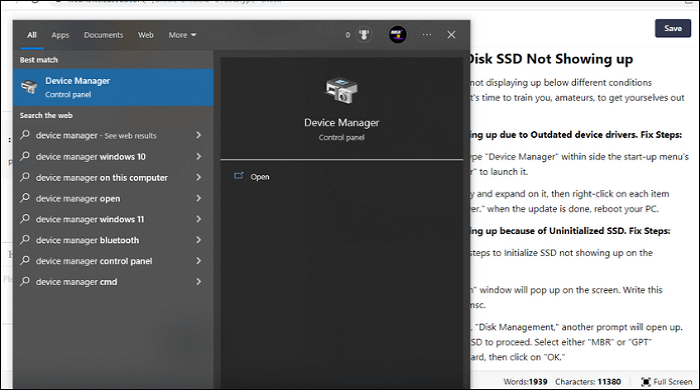Screen dimensions: 700x390
Task: Click the large Device Manager preview icon
Action: (x=342, y=91)
